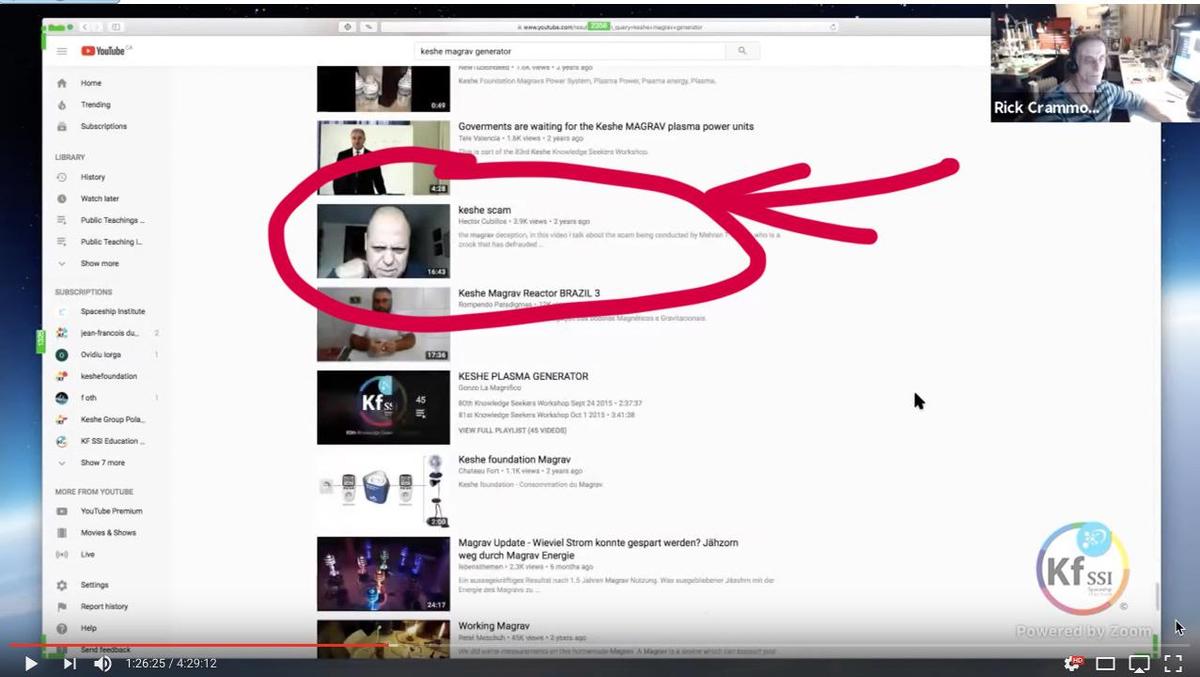The width and height of the screenshot is (1200, 677).
Task: Open the KF SSI Education channel
Action: 112,441
